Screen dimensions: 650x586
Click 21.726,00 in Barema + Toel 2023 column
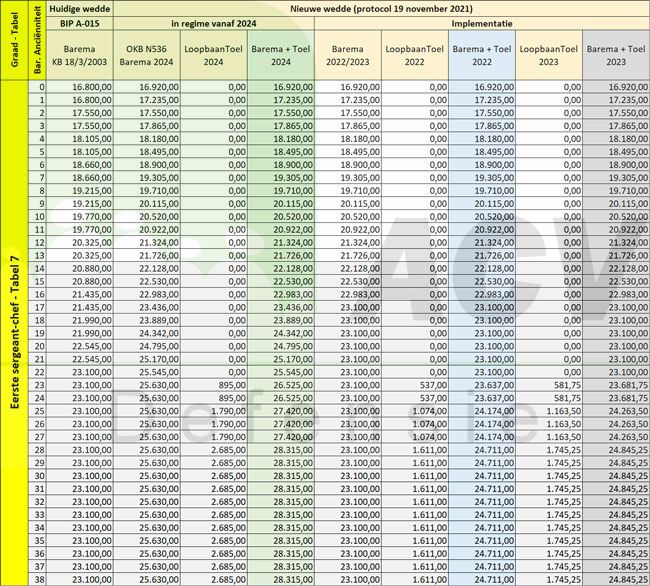click(x=616, y=256)
